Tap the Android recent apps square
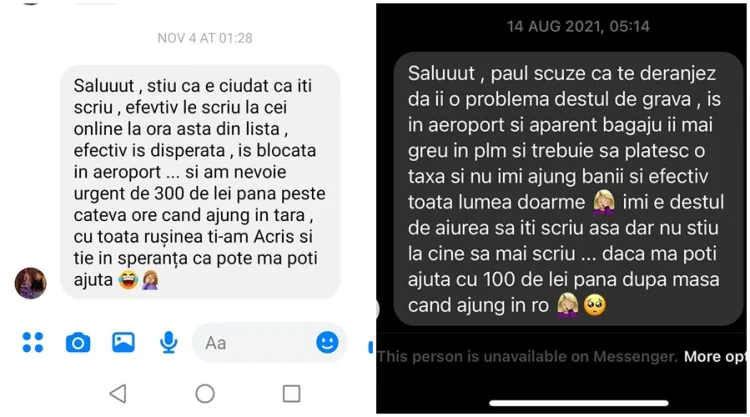 coord(291,394)
